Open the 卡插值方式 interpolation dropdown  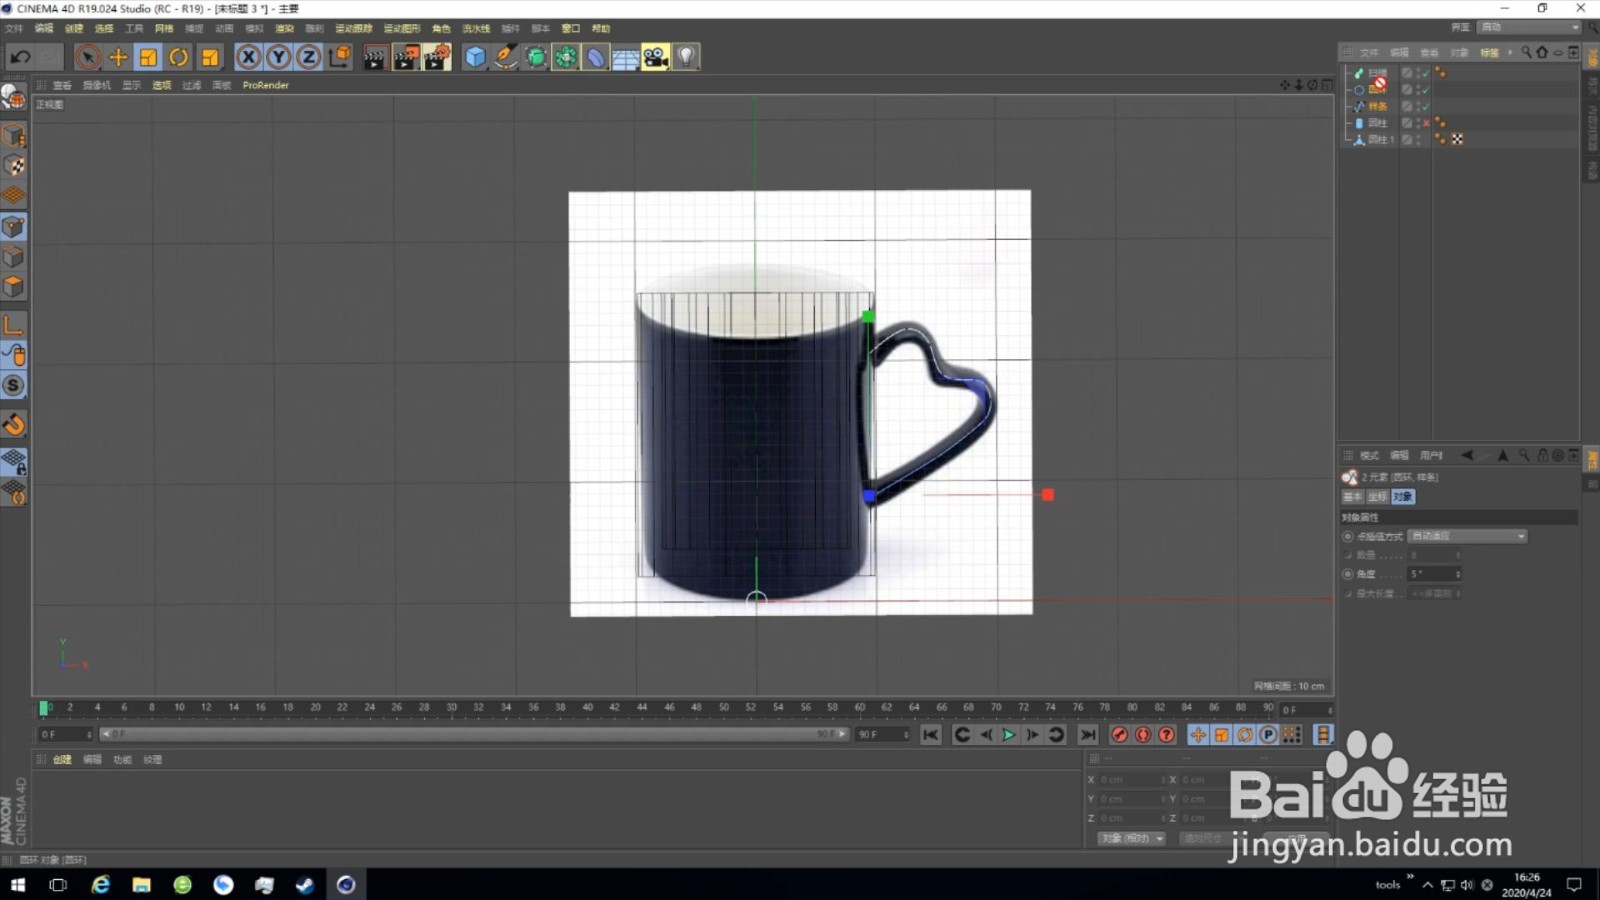click(1466, 536)
